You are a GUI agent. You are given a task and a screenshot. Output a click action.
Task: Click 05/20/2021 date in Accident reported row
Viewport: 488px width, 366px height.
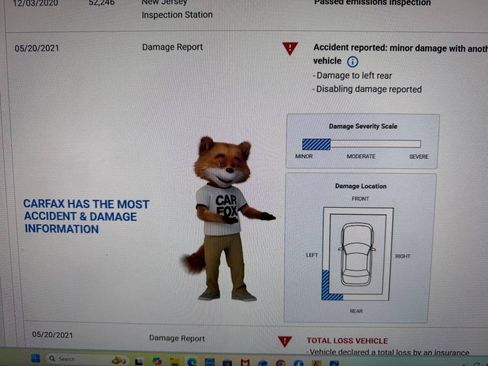pyautogui.click(x=37, y=48)
